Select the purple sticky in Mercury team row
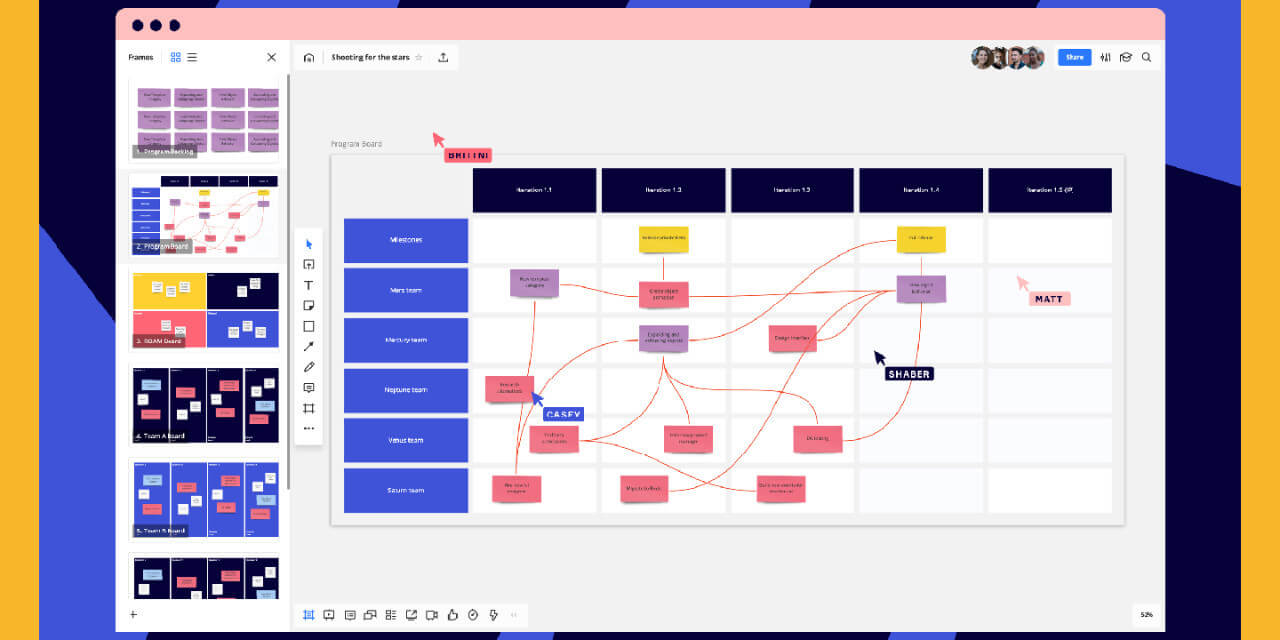1280x640 pixels. [x=664, y=339]
